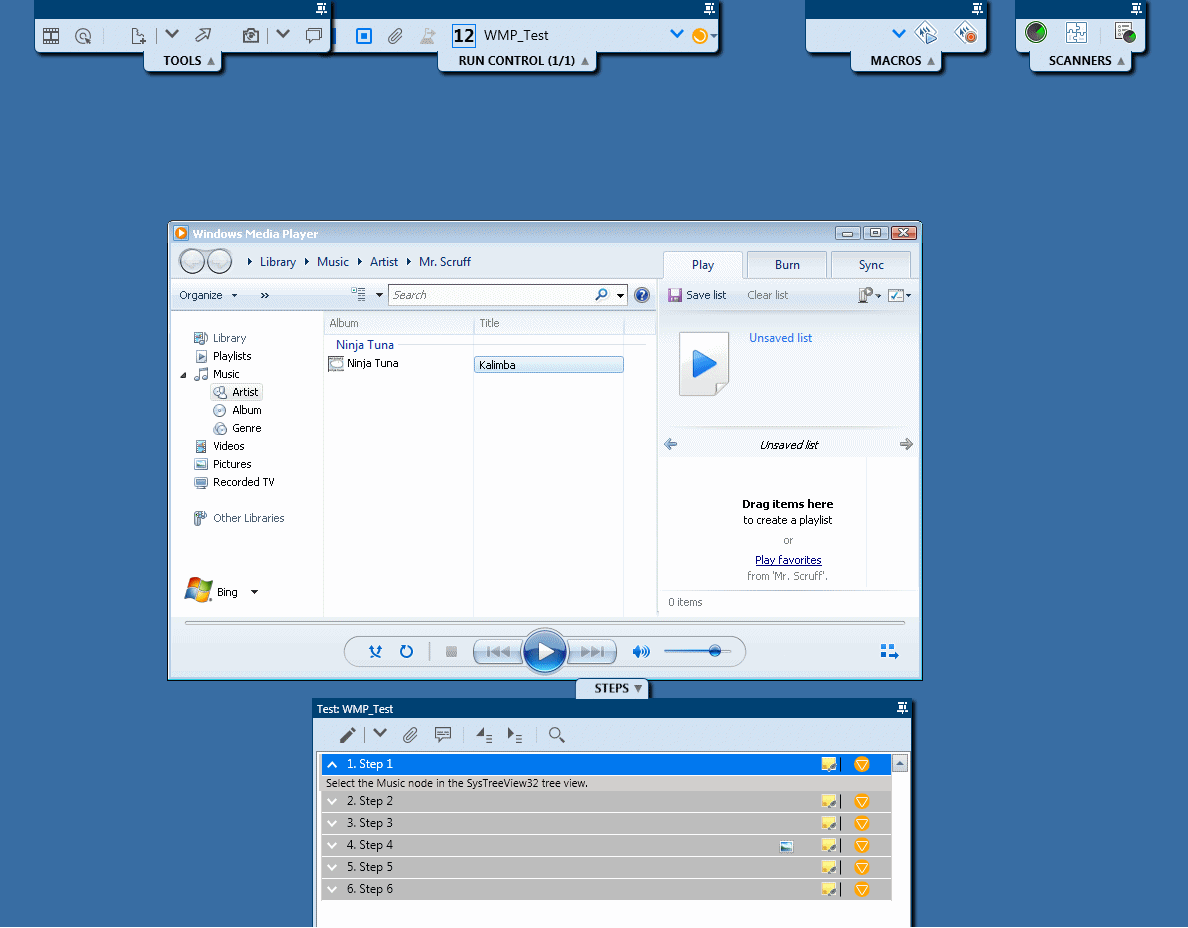This screenshot has width=1188, height=928.
Task: Toggle repeat mode in the player controls
Action: [x=406, y=652]
